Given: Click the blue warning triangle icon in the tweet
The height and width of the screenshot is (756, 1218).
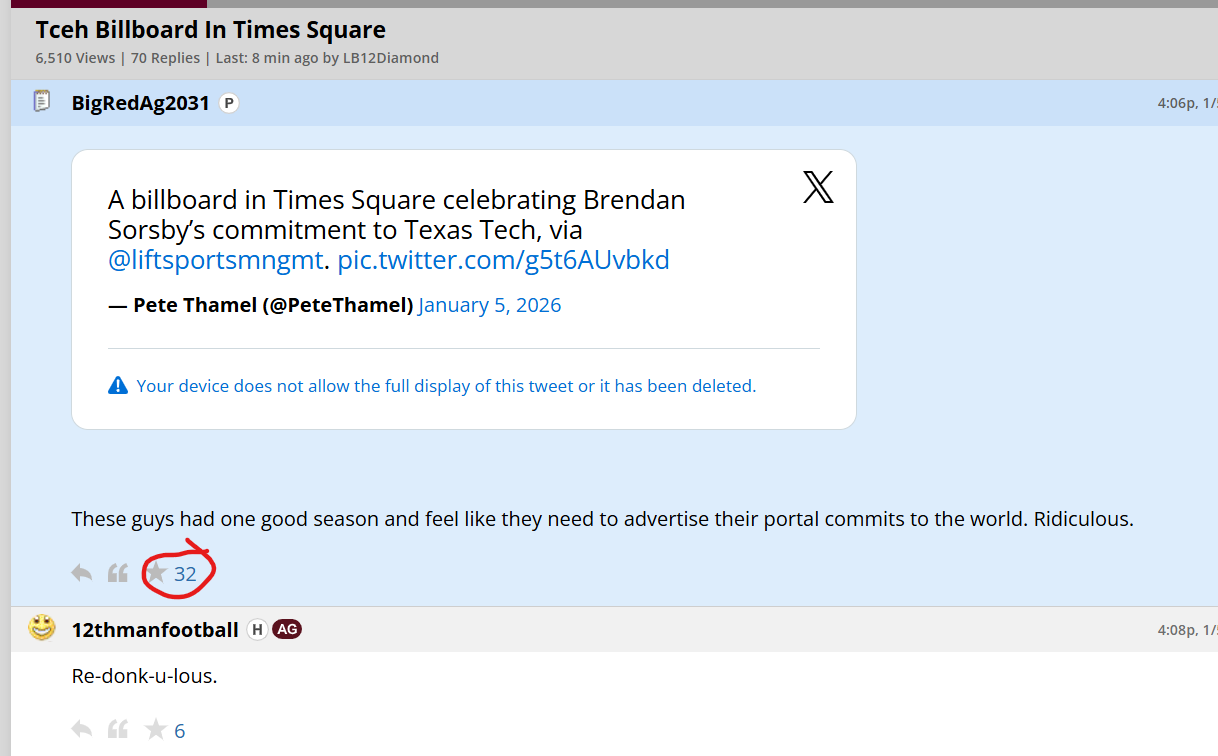Looking at the screenshot, I should 118,386.
